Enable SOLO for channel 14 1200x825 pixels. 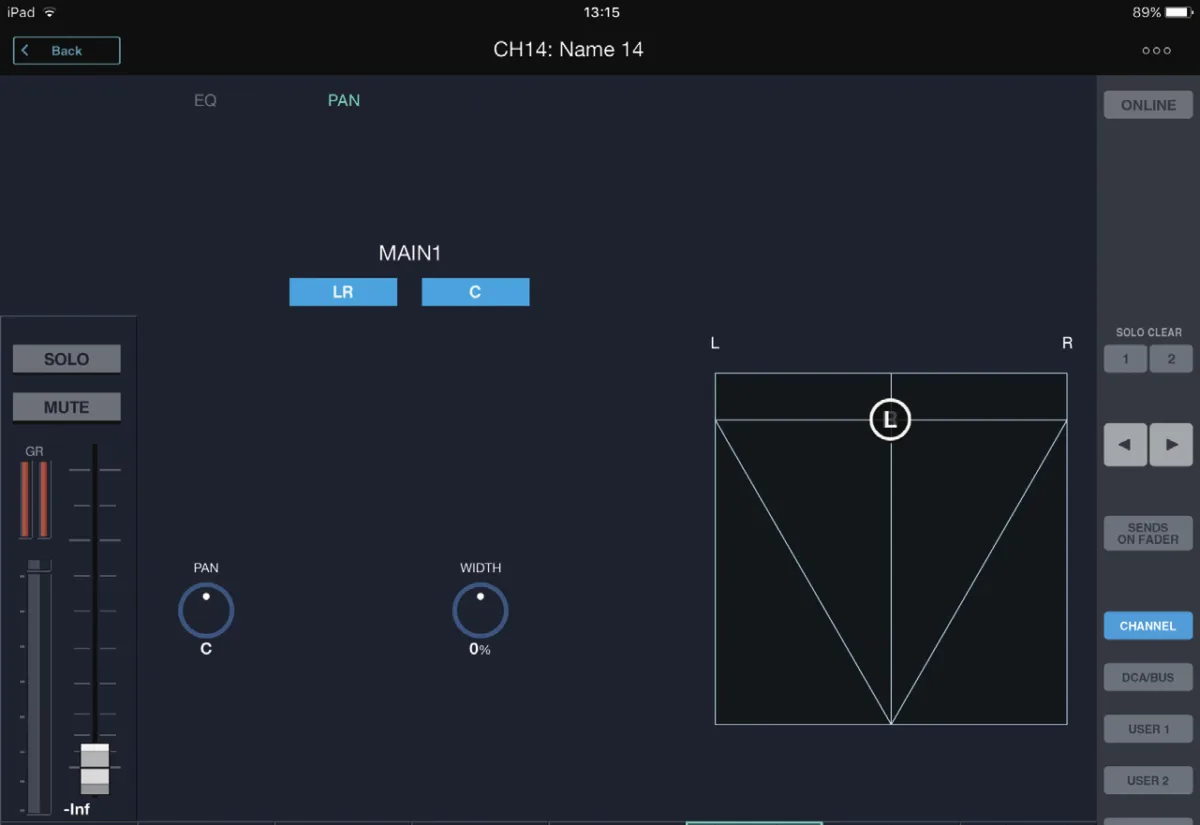click(x=66, y=359)
